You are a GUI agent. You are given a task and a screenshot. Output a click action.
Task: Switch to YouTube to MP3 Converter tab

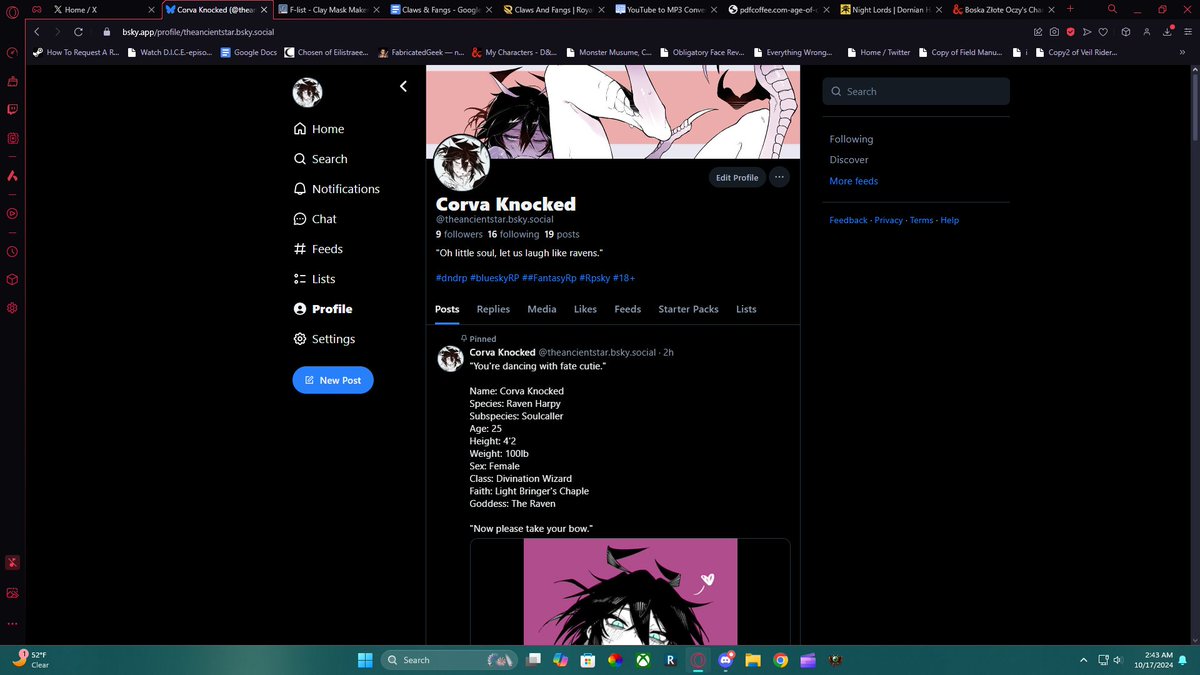point(666,9)
